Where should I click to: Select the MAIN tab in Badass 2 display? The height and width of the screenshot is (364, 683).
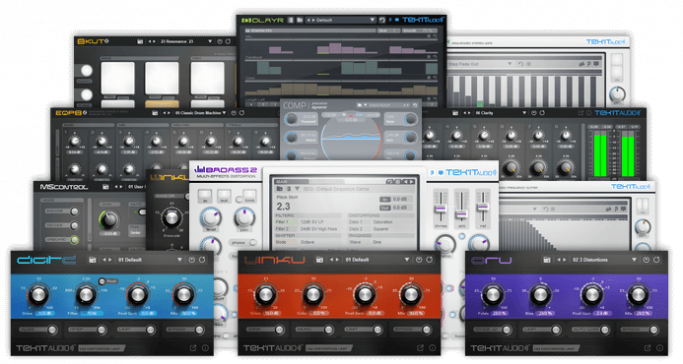click(291, 181)
